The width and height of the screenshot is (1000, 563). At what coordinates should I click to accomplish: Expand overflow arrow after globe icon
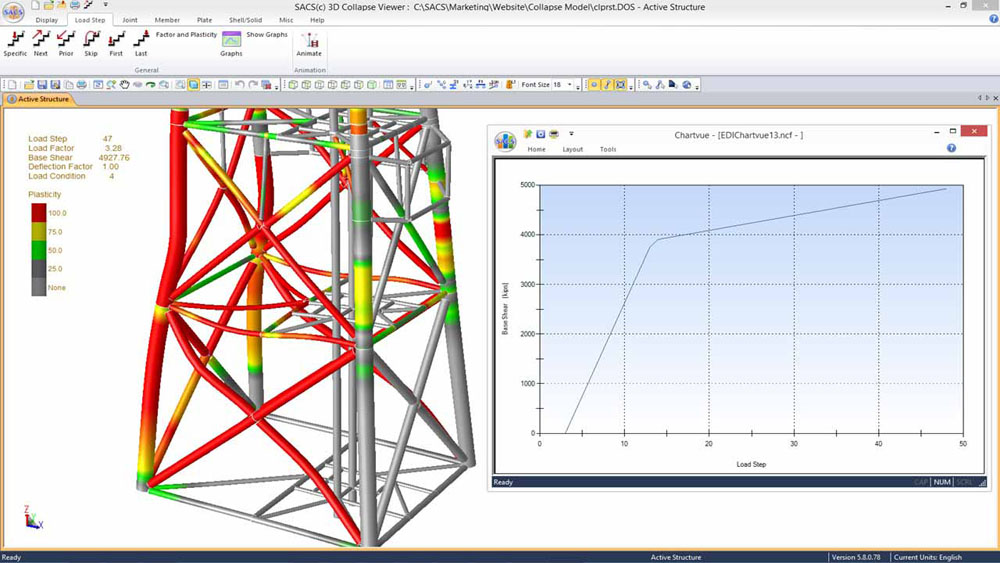point(697,86)
